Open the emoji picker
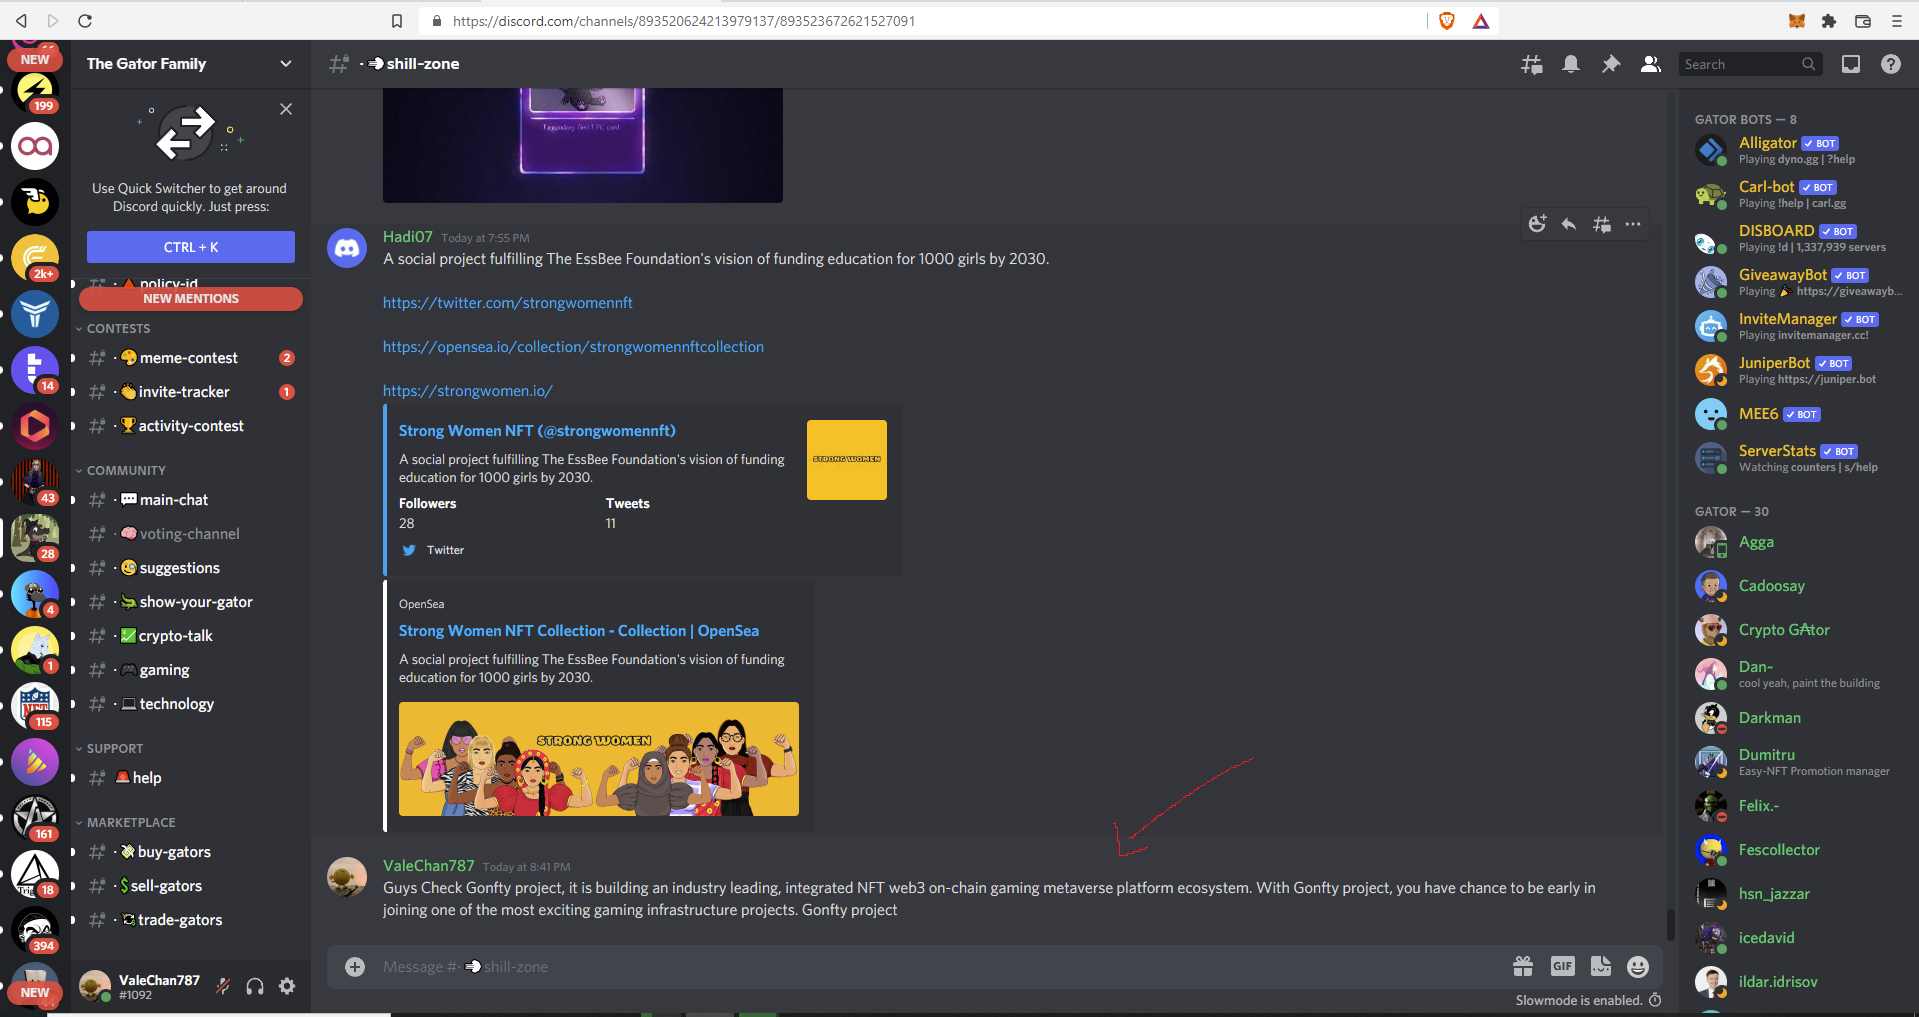Screen dimensions: 1919x1017 (x=1638, y=966)
